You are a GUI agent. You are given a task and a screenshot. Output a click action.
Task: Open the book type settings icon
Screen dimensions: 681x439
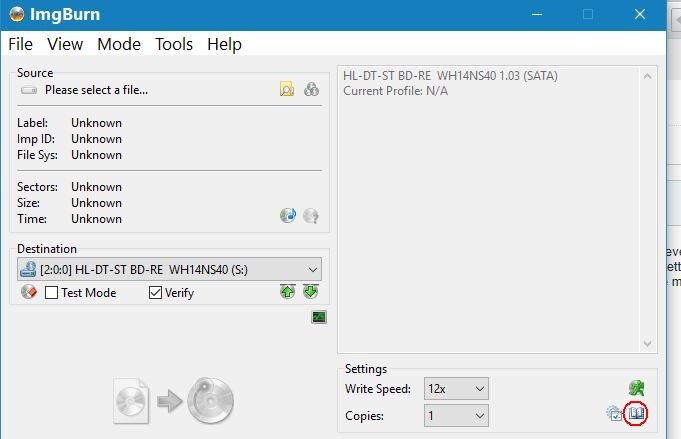(636, 413)
